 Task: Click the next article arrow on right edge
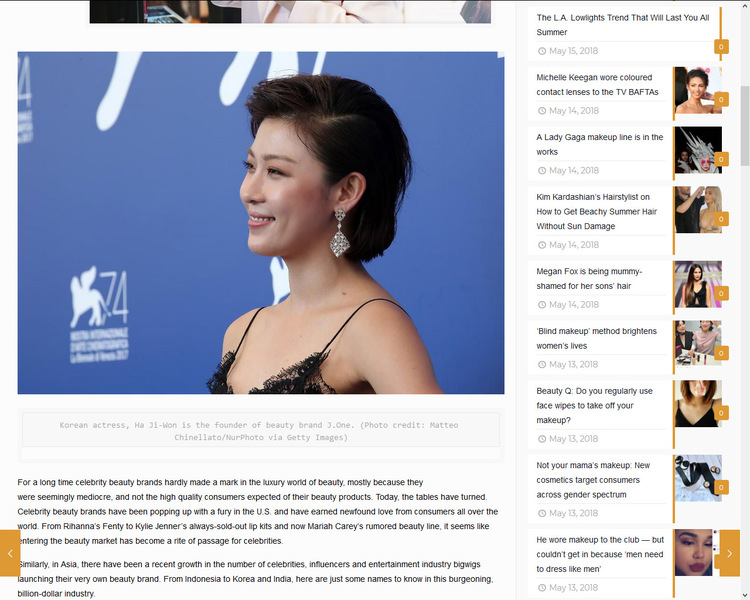click(730, 553)
